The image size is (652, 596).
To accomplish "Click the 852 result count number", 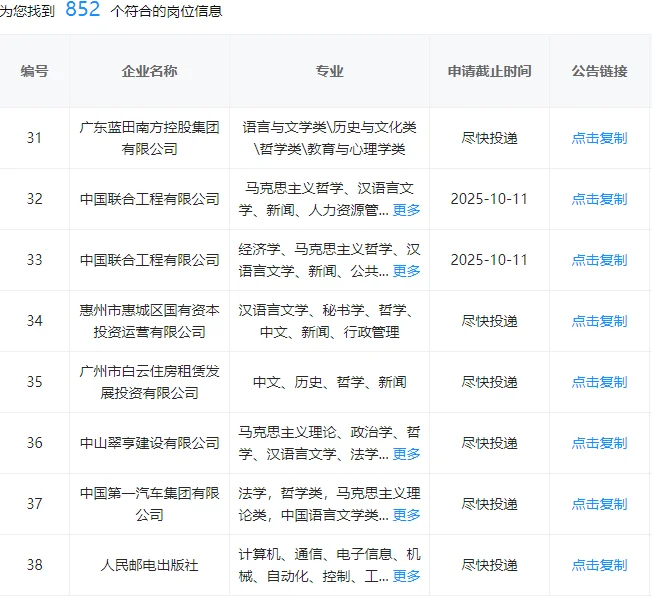I will click(83, 9).
